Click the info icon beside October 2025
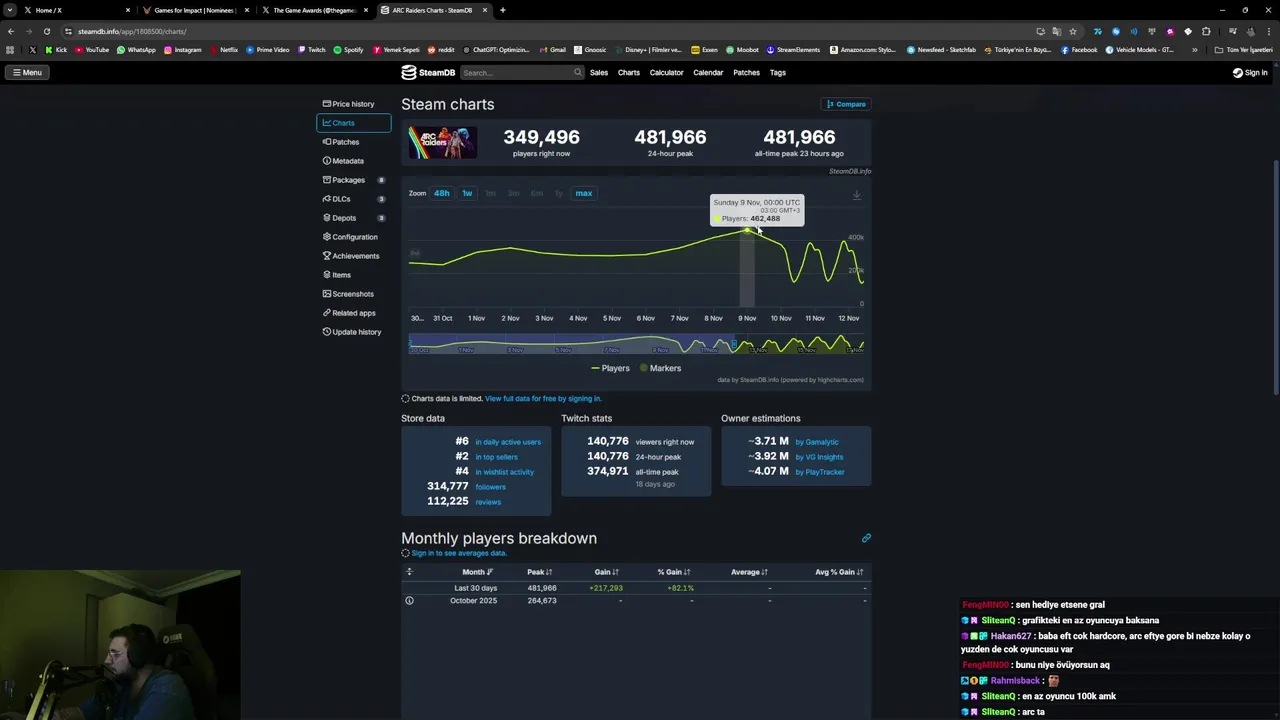This screenshot has width=1280, height=720. click(x=409, y=600)
